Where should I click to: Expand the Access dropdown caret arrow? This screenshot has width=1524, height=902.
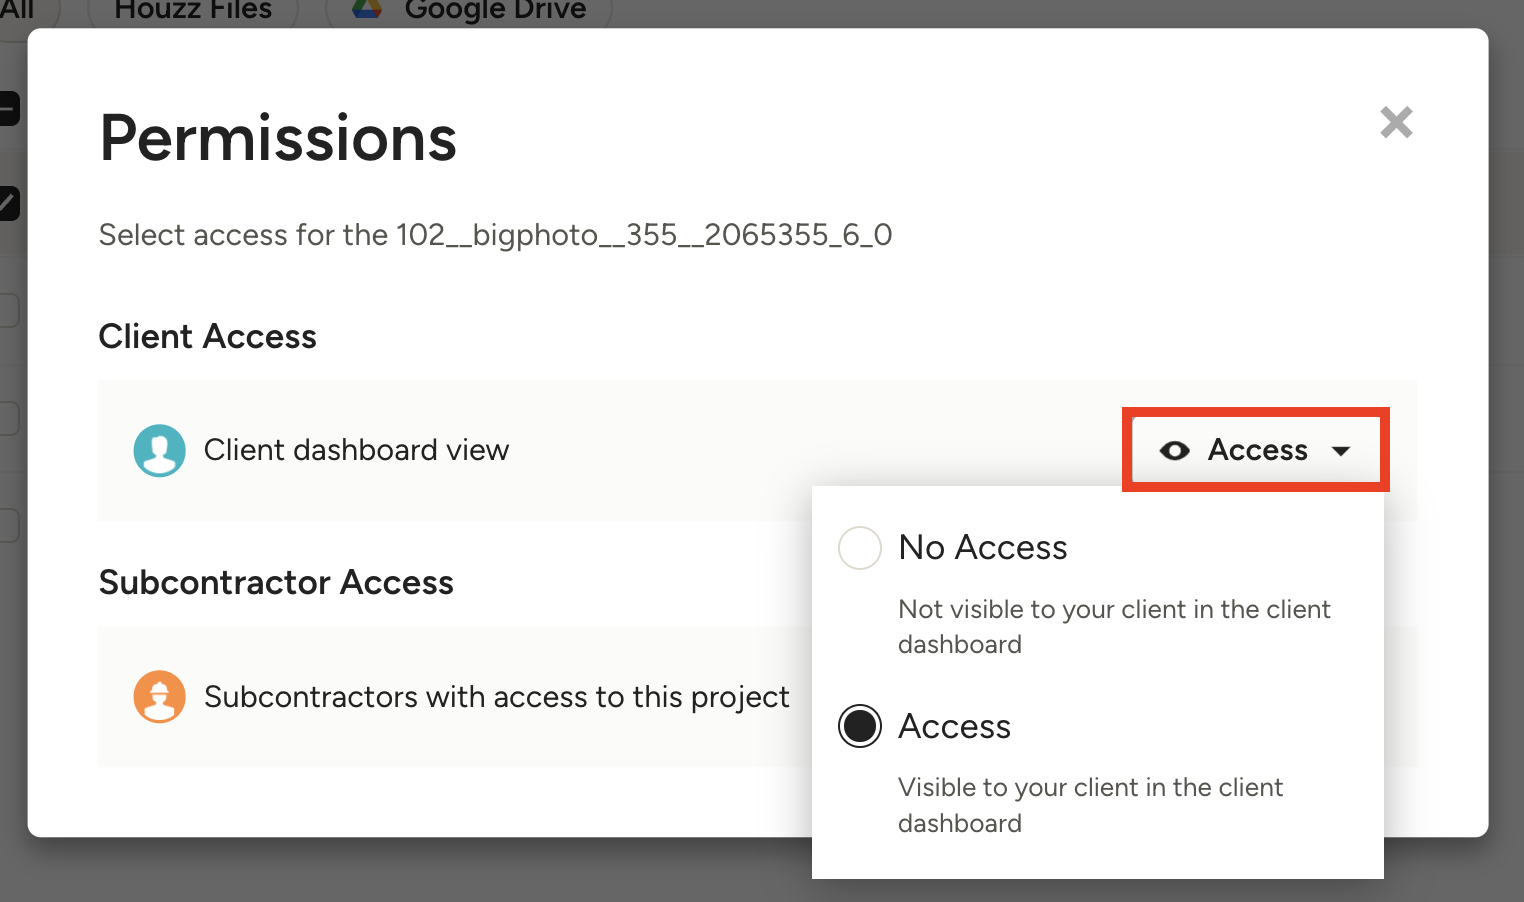point(1342,451)
